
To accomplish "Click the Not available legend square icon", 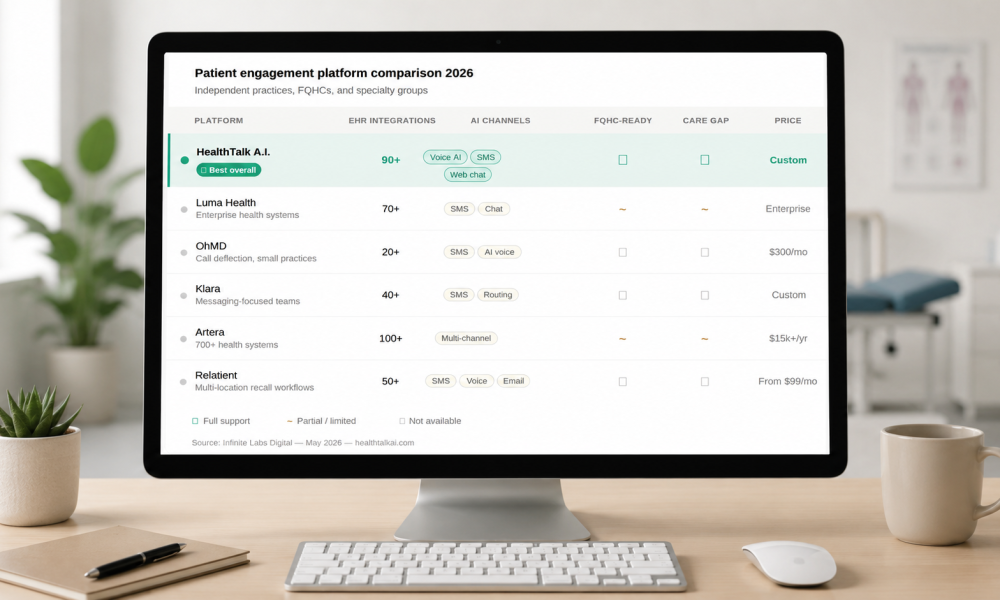I will pos(402,421).
